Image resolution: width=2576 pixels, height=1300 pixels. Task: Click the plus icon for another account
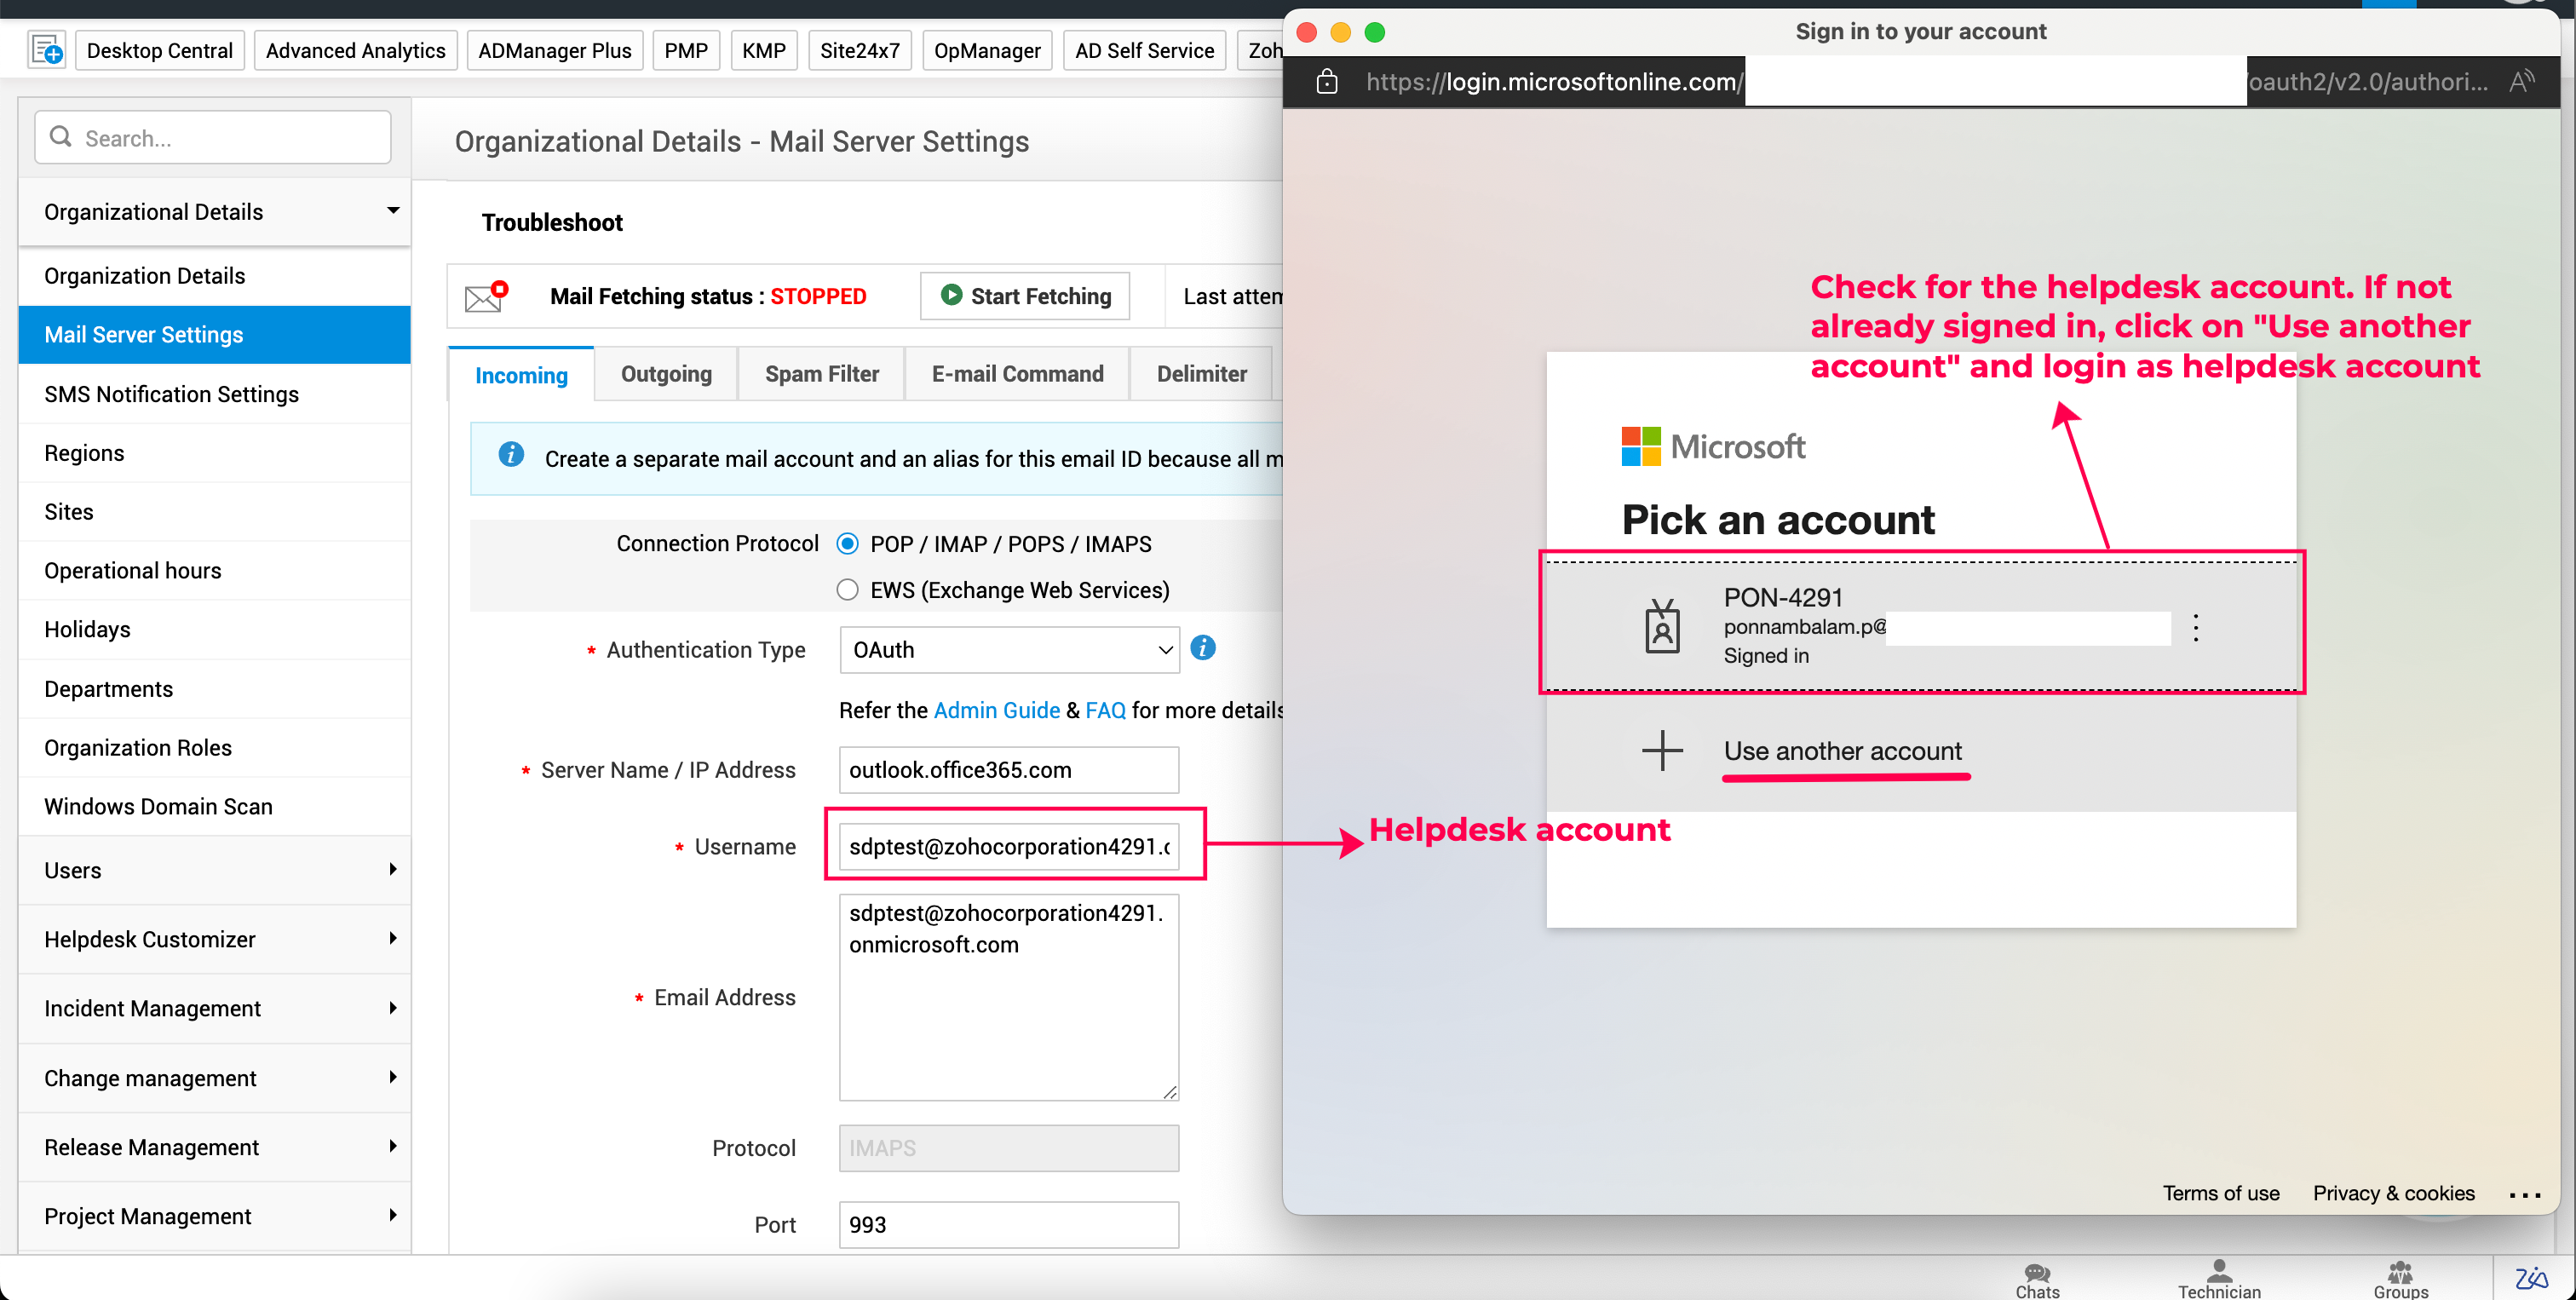click(x=1662, y=750)
